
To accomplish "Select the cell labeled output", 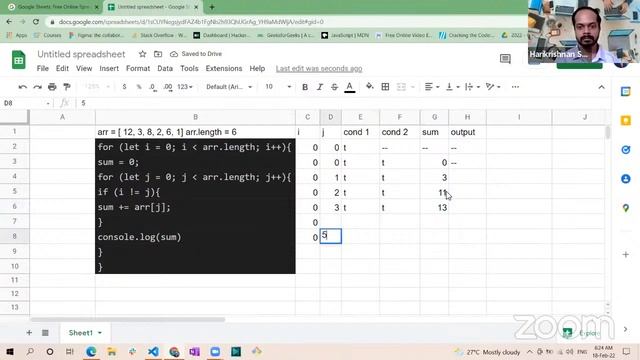I will (x=467, y=132).
